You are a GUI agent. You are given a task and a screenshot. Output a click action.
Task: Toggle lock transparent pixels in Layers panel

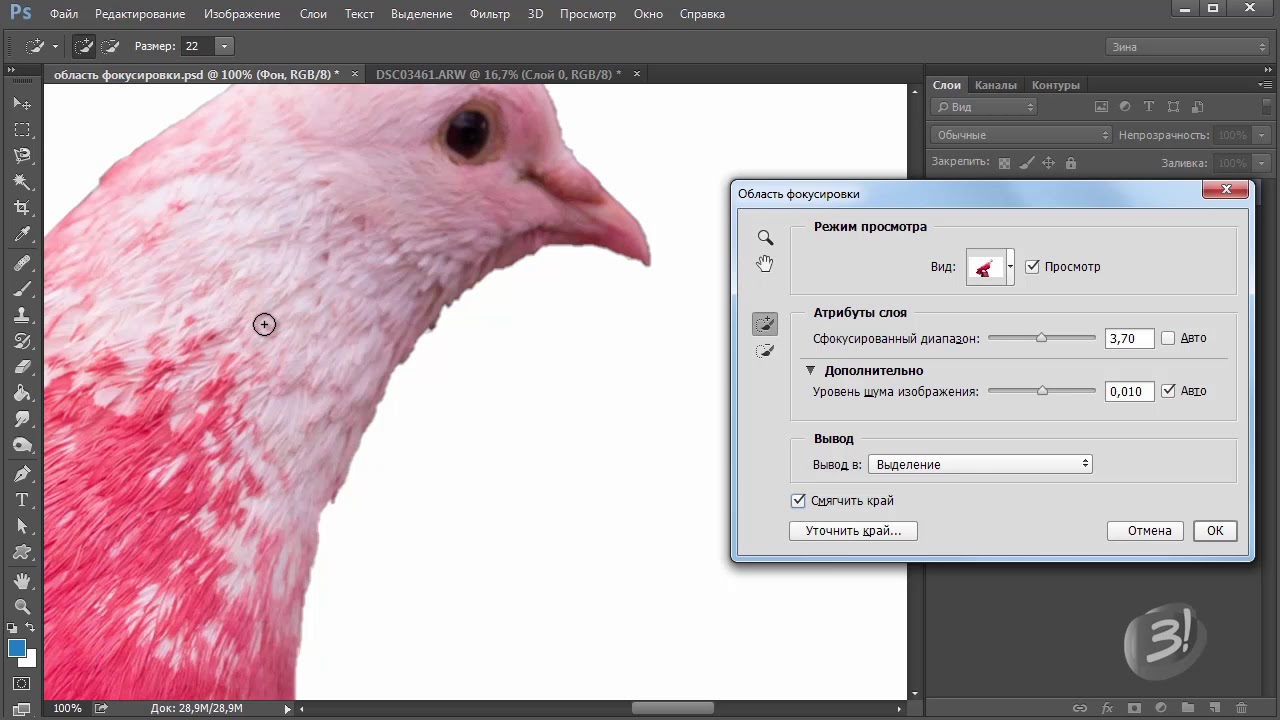pyautogui.click(x=1005, y=163)
